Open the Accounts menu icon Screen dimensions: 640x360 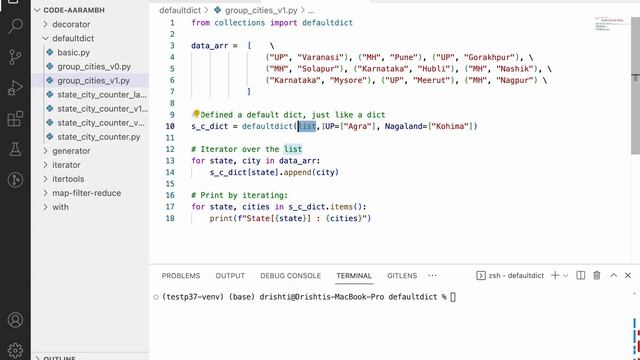[15, 320]
